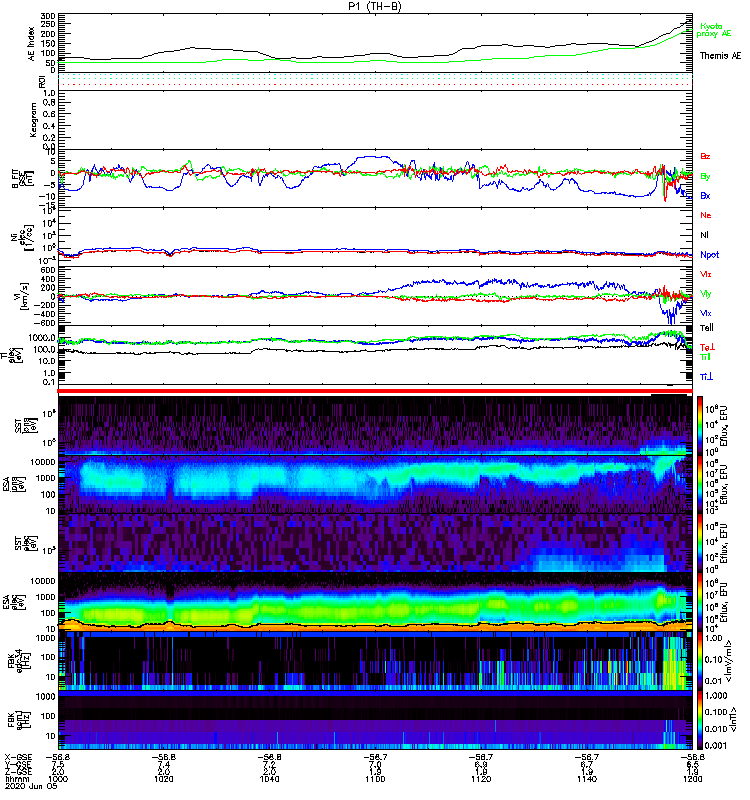Click the FBK electric field axis label
Screen dimensions: 750x800
(18, 659)
